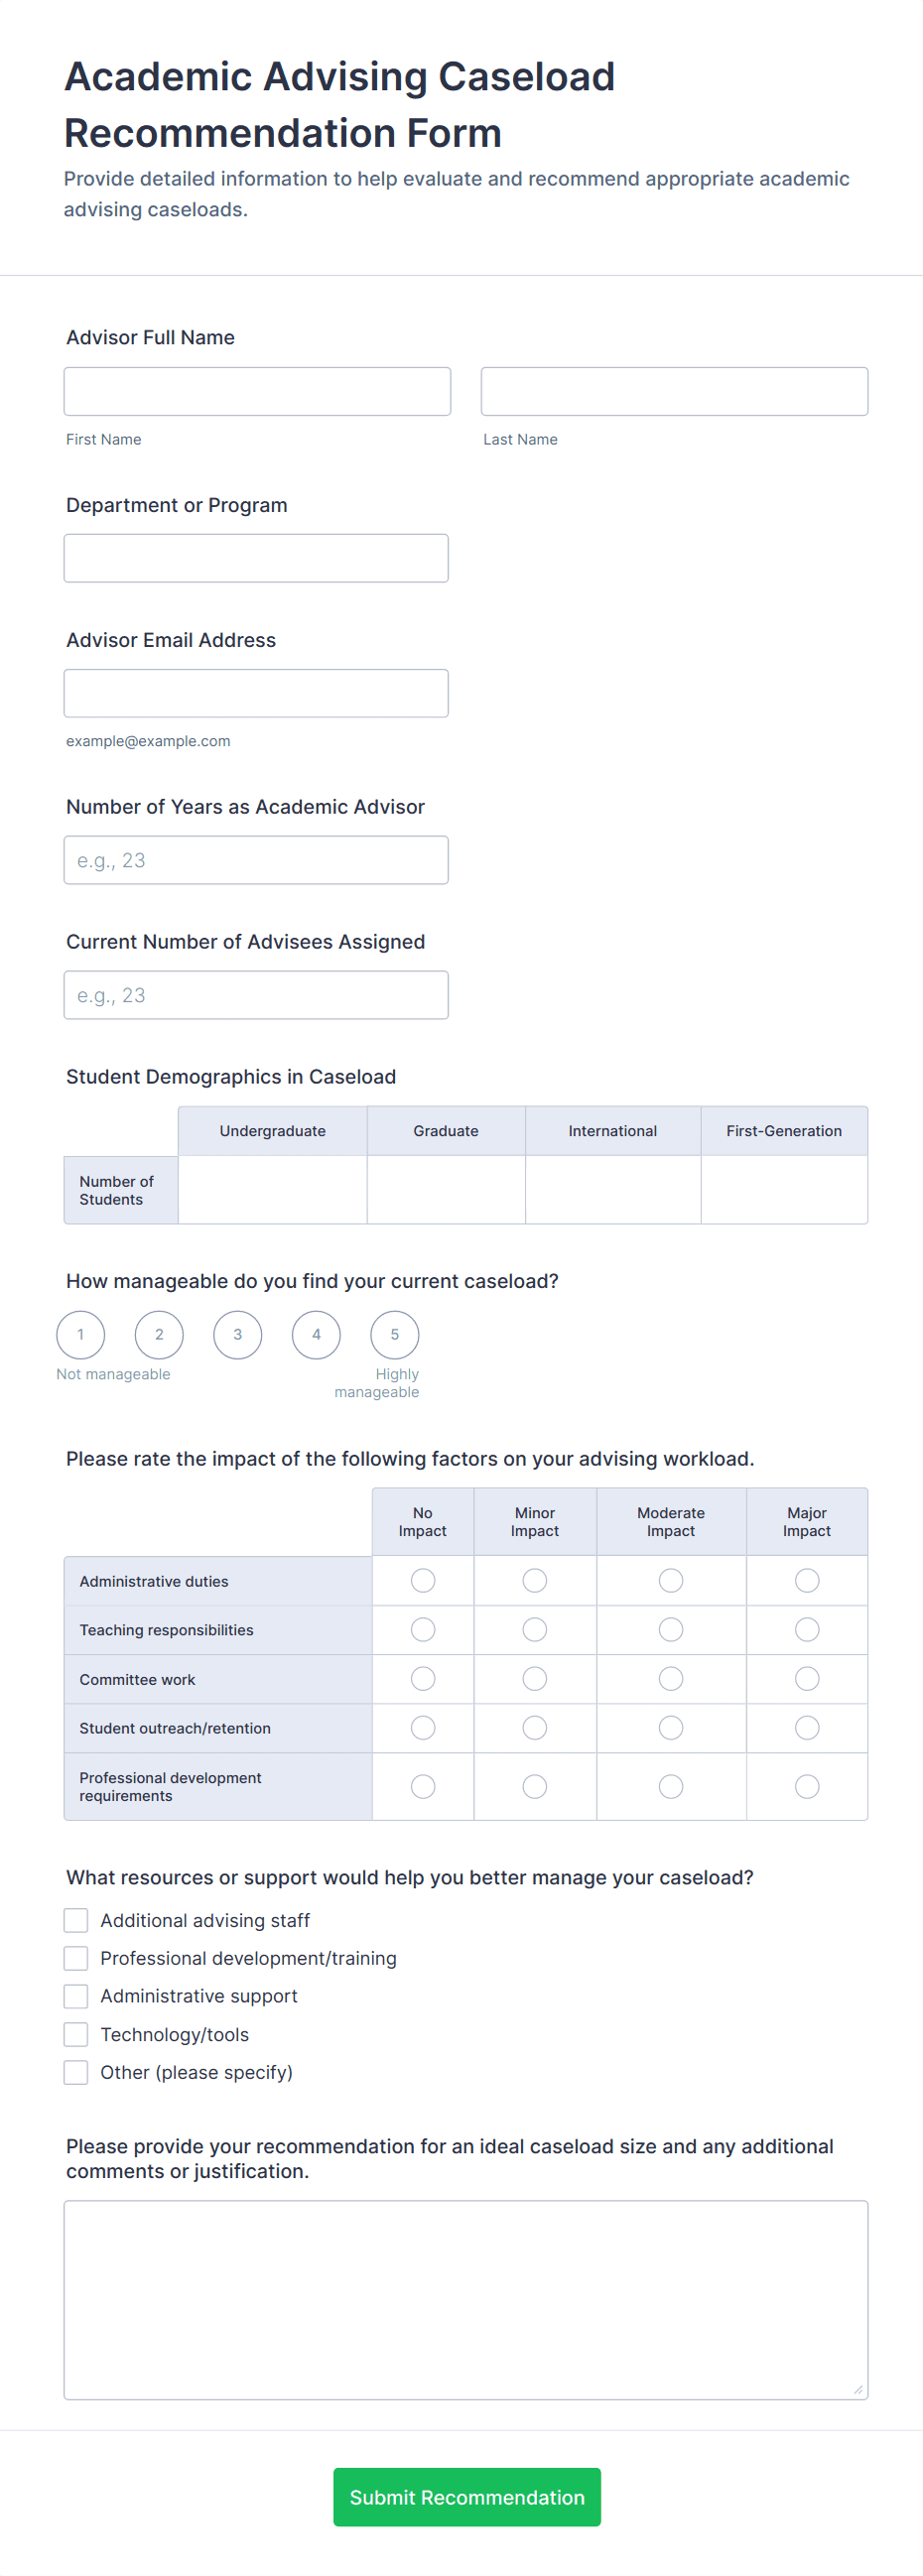Tick the Other (please specify) checkbox
Image resolution: width=923 pixels, height=2576 pixels.
click(x=76, y=2072)
